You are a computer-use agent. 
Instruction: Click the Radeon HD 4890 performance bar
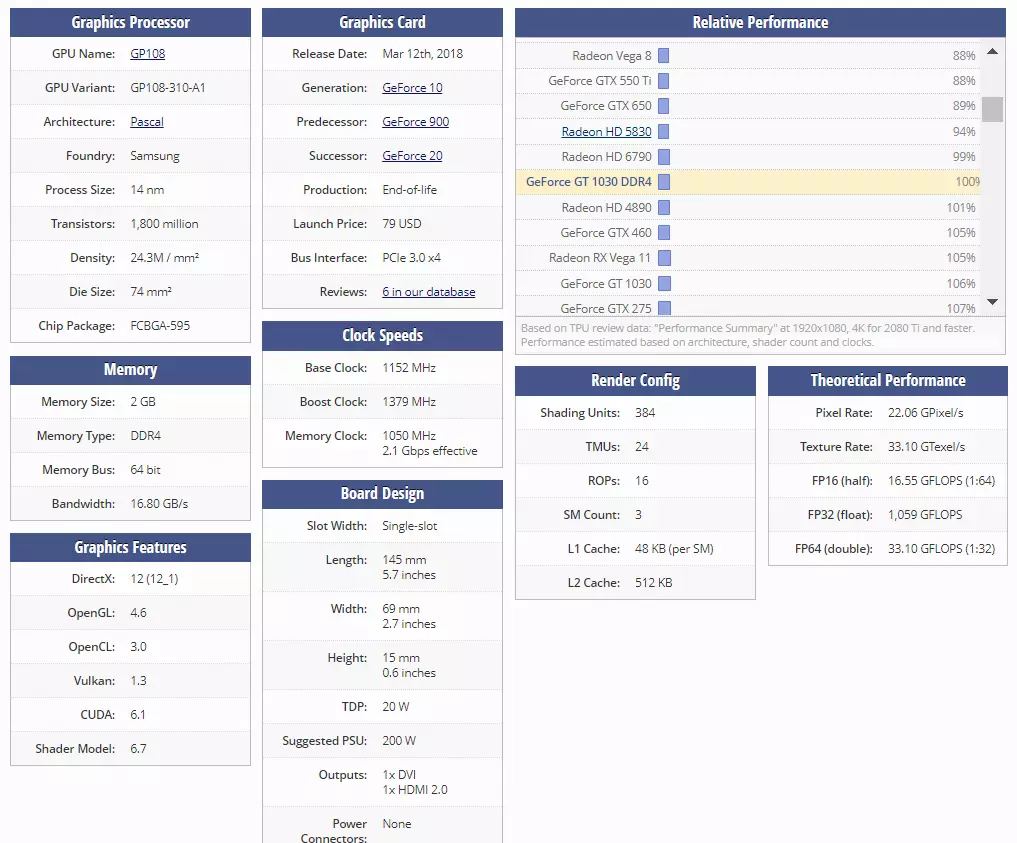pos(664,208)
